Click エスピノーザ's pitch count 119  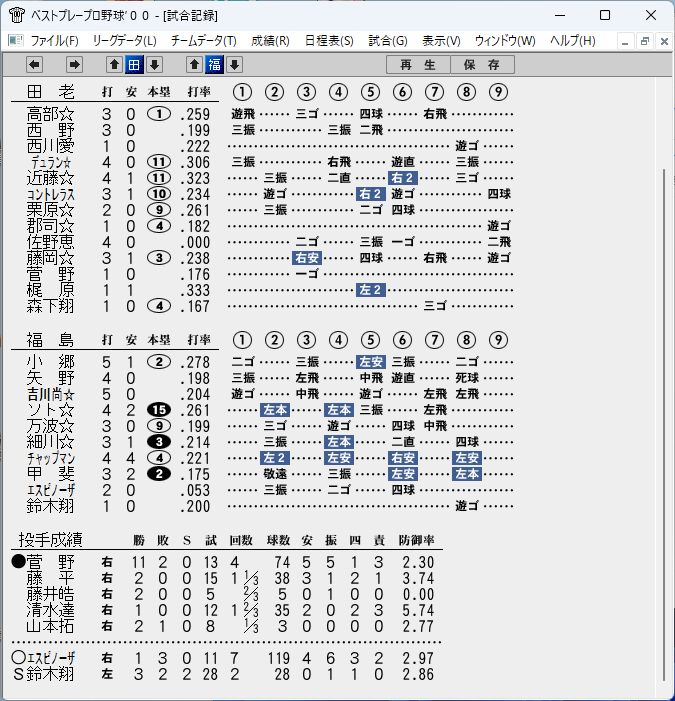click(x=279, y=658)
